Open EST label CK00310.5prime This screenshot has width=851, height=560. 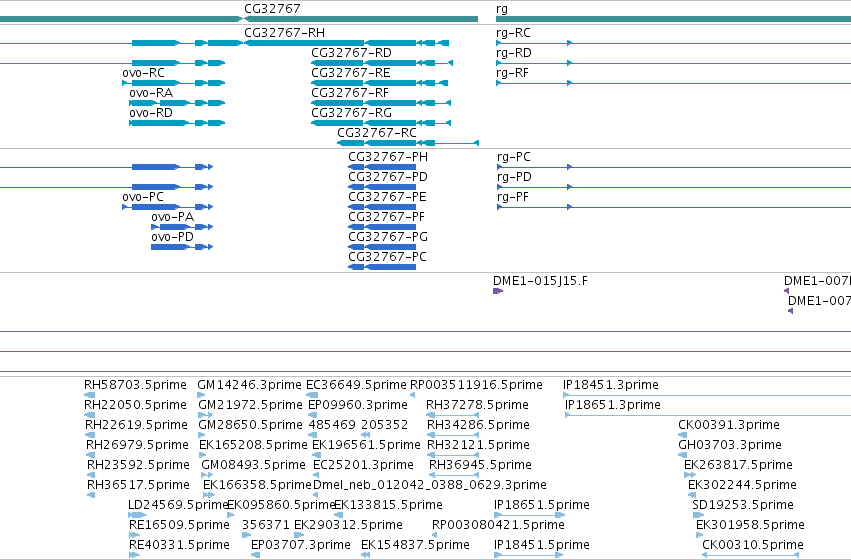pyautogui.click(x=753, y=545)
